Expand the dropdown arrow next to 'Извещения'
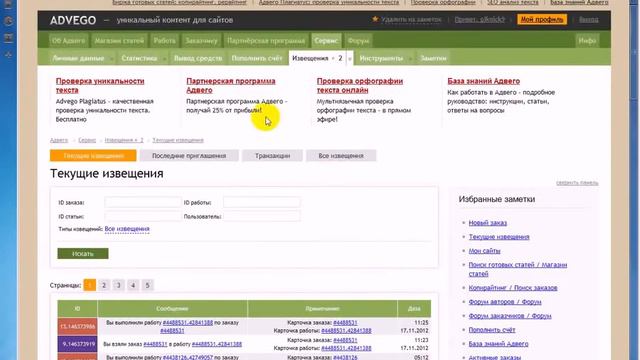Viewport: 640px width, 360px height. pyautogui.click(x=349, y=59)
